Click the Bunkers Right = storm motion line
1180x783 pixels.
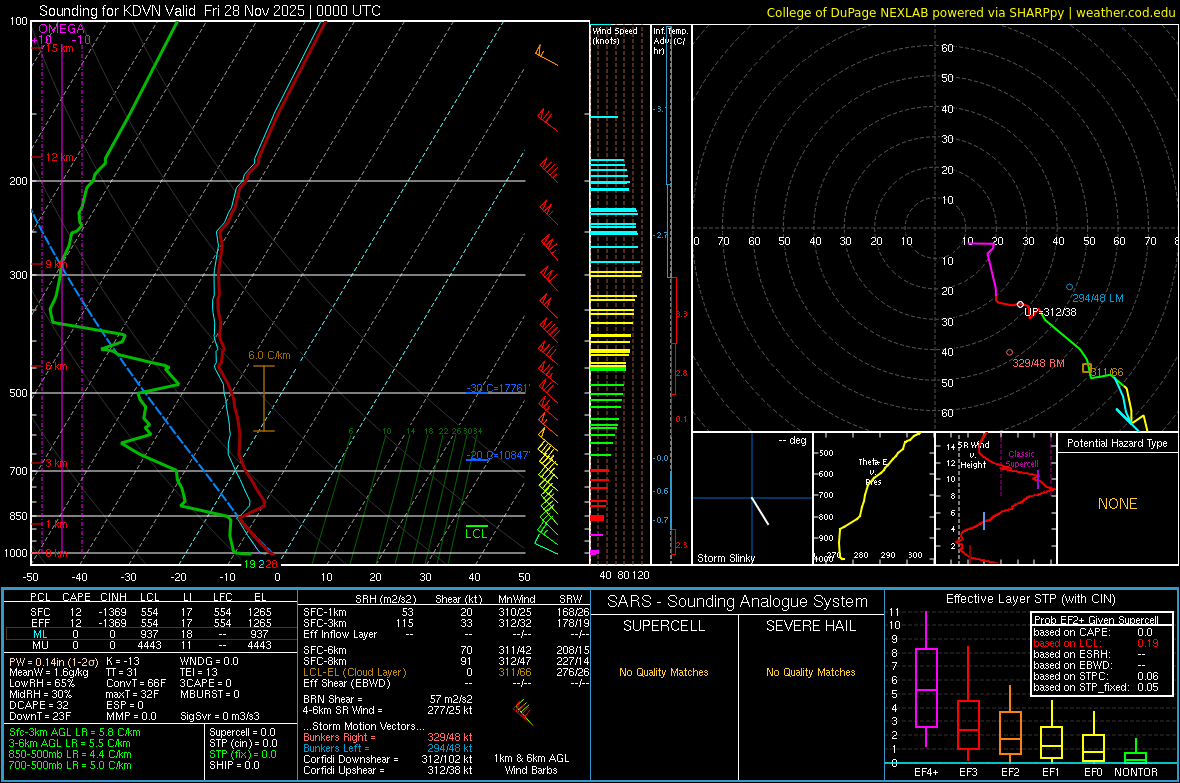(x=387, y=737)
